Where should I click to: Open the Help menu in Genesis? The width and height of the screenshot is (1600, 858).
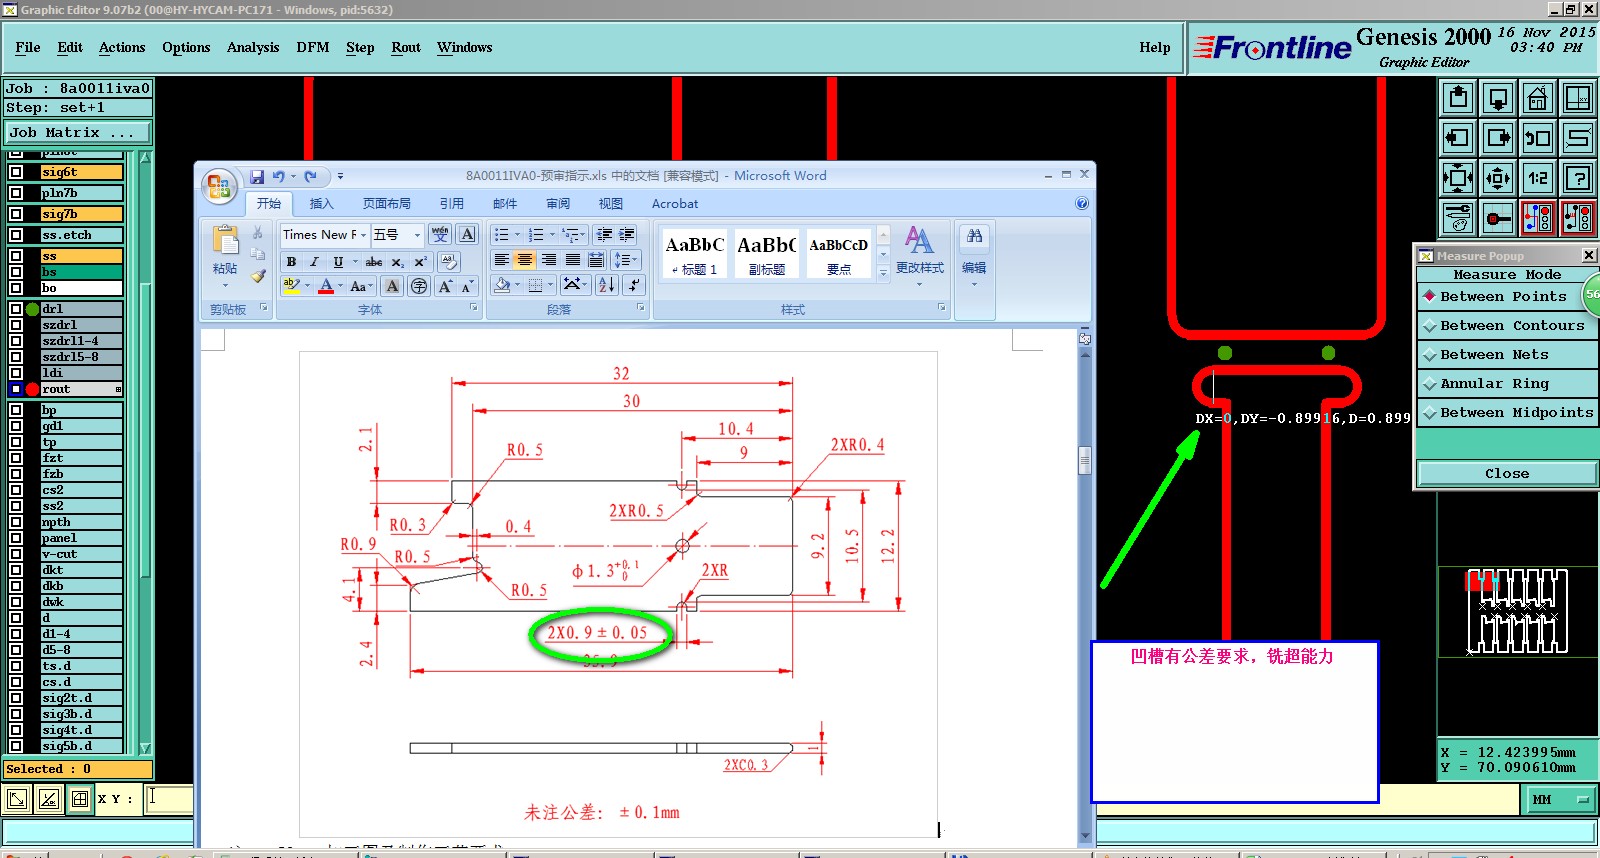coord(1155,47)
